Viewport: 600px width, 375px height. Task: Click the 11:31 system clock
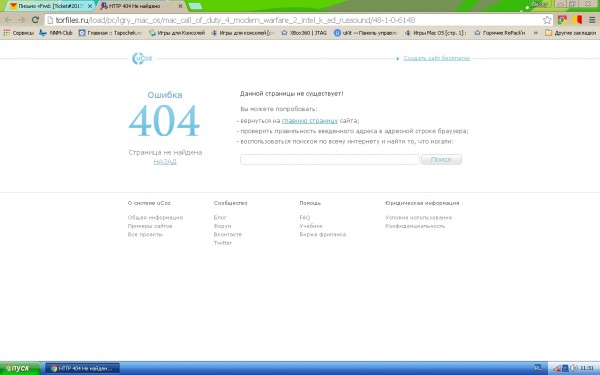[x=587, y=368]
